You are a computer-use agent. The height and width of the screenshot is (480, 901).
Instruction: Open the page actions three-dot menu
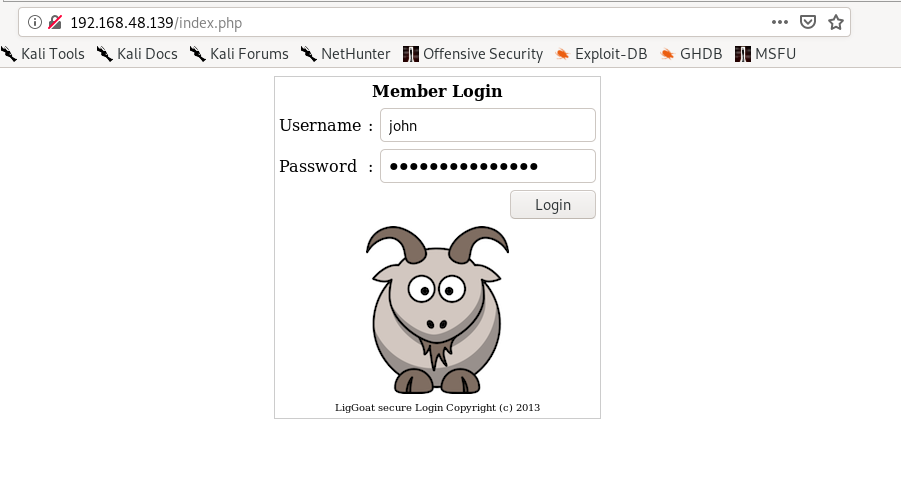[780, 22]
